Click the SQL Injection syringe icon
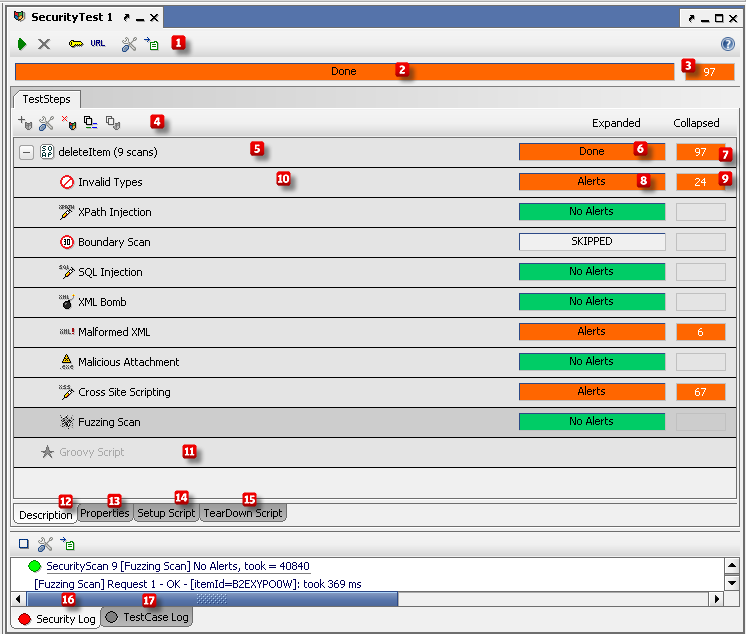 [67, 272]
